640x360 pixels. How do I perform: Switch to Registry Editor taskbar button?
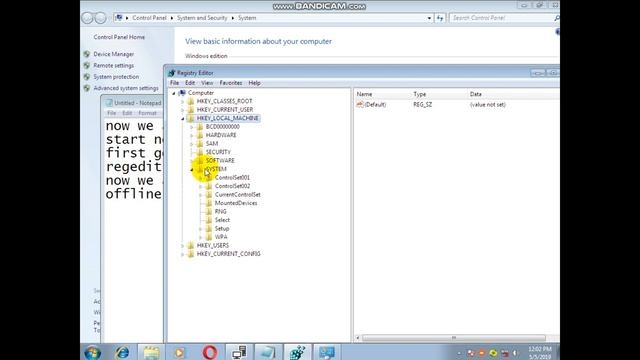point(298,352)
